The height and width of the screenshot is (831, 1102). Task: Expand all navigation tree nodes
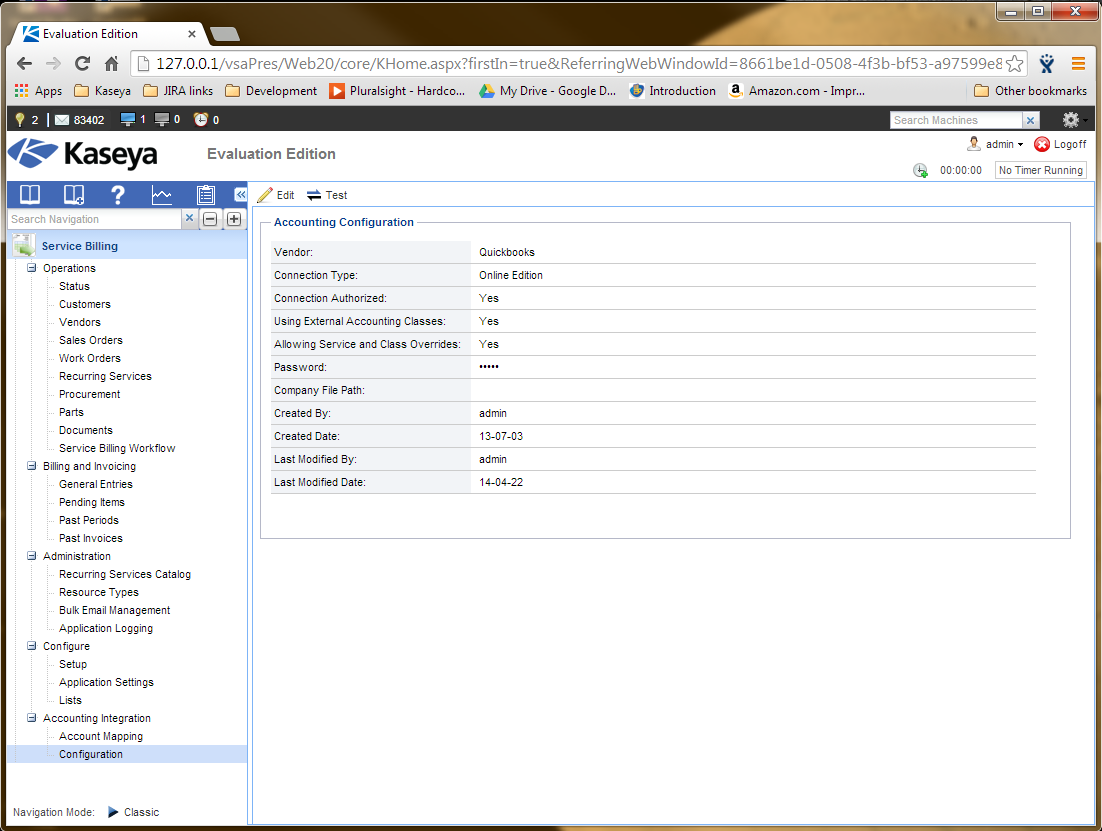pyautogui.click(x=234, y=219)
